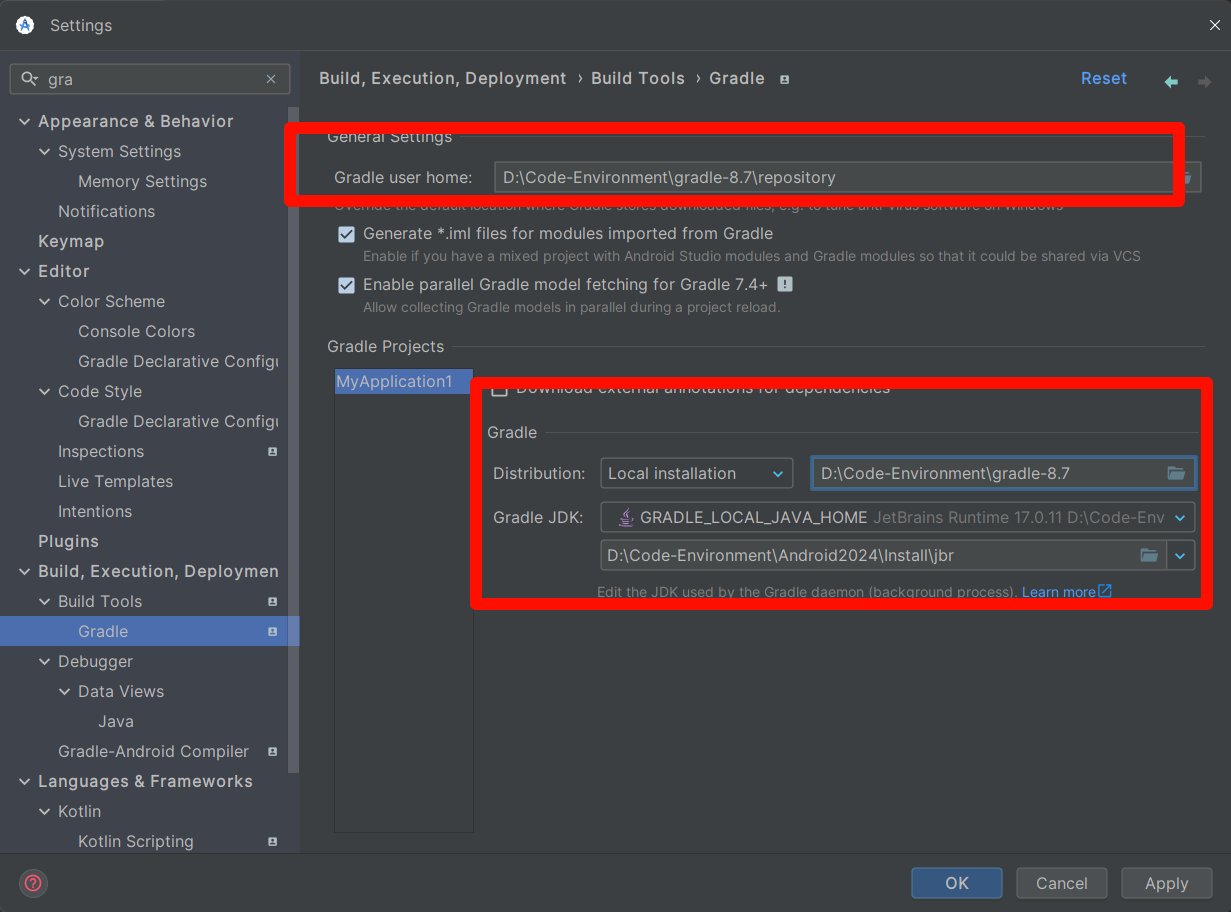Viewport: 1231px width, 912px height.
Task: Toggle Generate *.iml files checkbox
Action: 347,234
